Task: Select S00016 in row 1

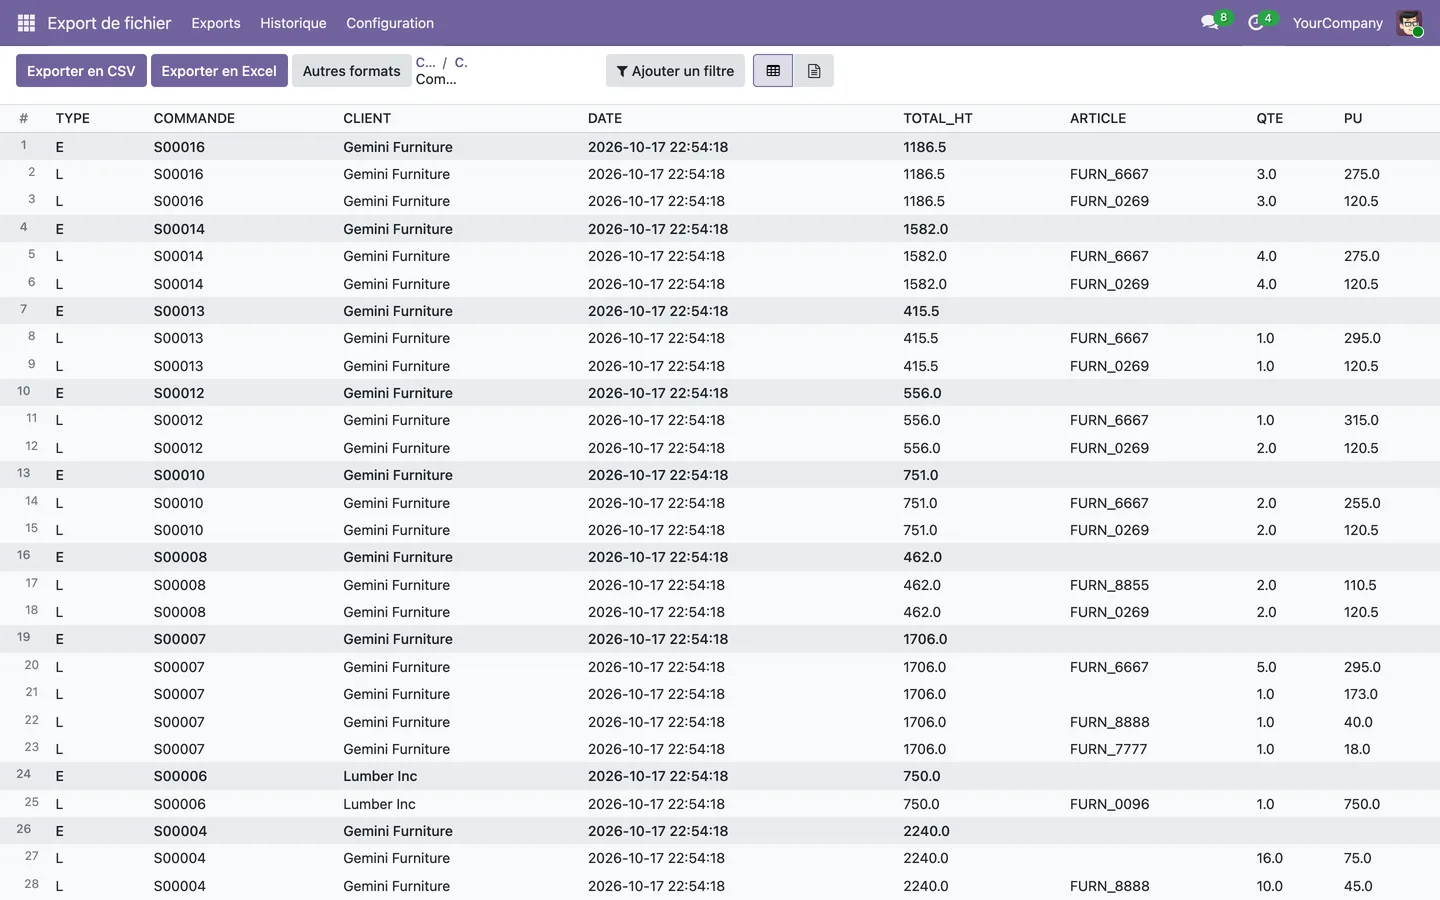Action: [x=179, y=147]
